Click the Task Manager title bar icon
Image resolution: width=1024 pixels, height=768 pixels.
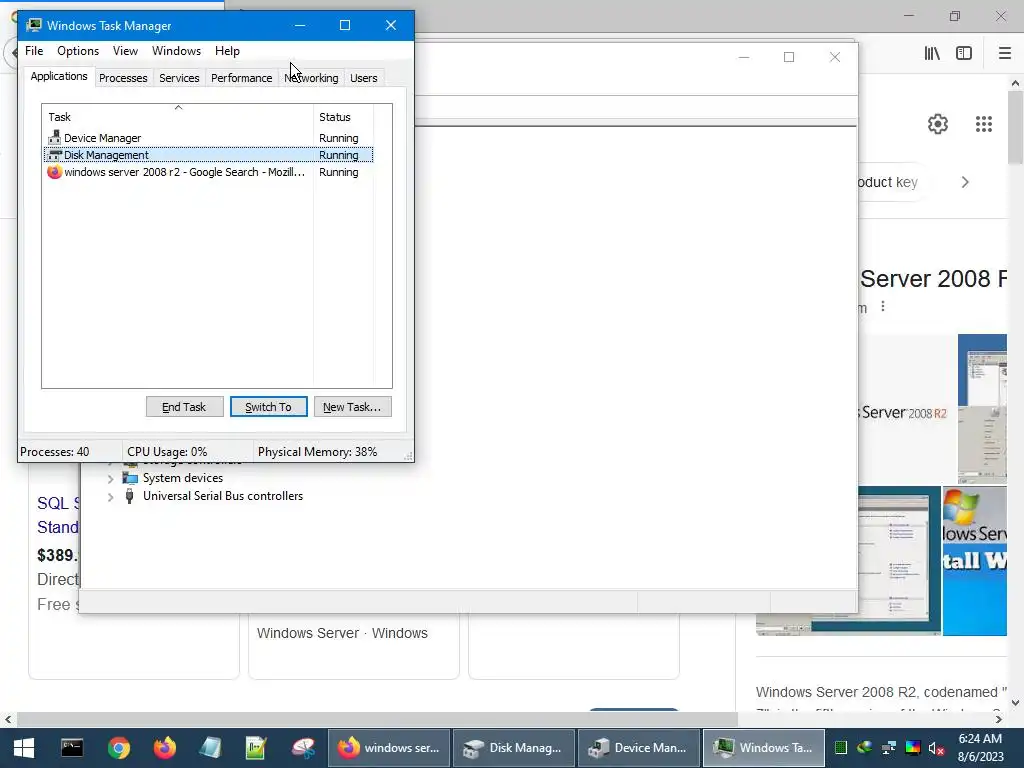[x=33, y=25]
